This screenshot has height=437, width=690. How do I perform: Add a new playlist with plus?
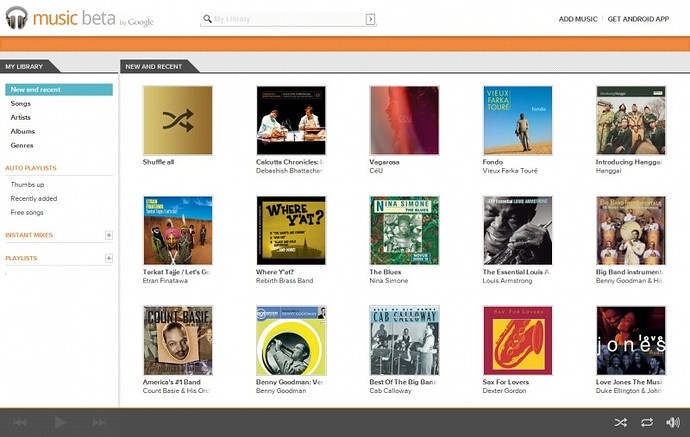[x=109, y=258]
